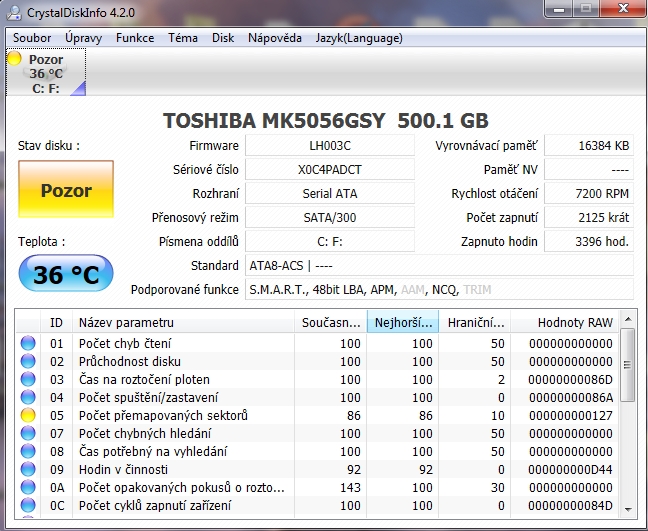
Task: Click drive letters field C: F:
Action: click(x=330, y=241)
